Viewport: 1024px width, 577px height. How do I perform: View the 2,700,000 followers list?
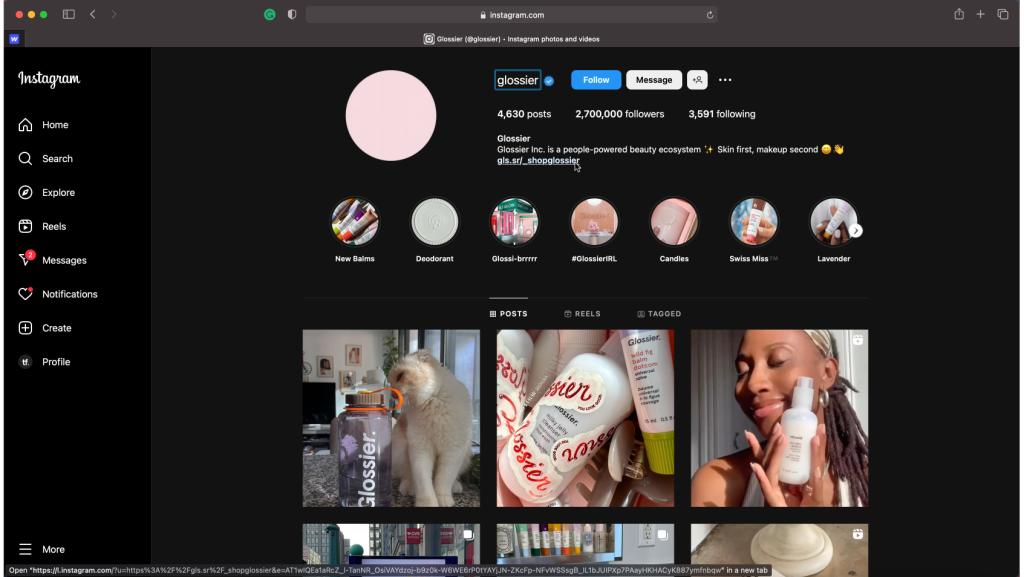point(620,114)
